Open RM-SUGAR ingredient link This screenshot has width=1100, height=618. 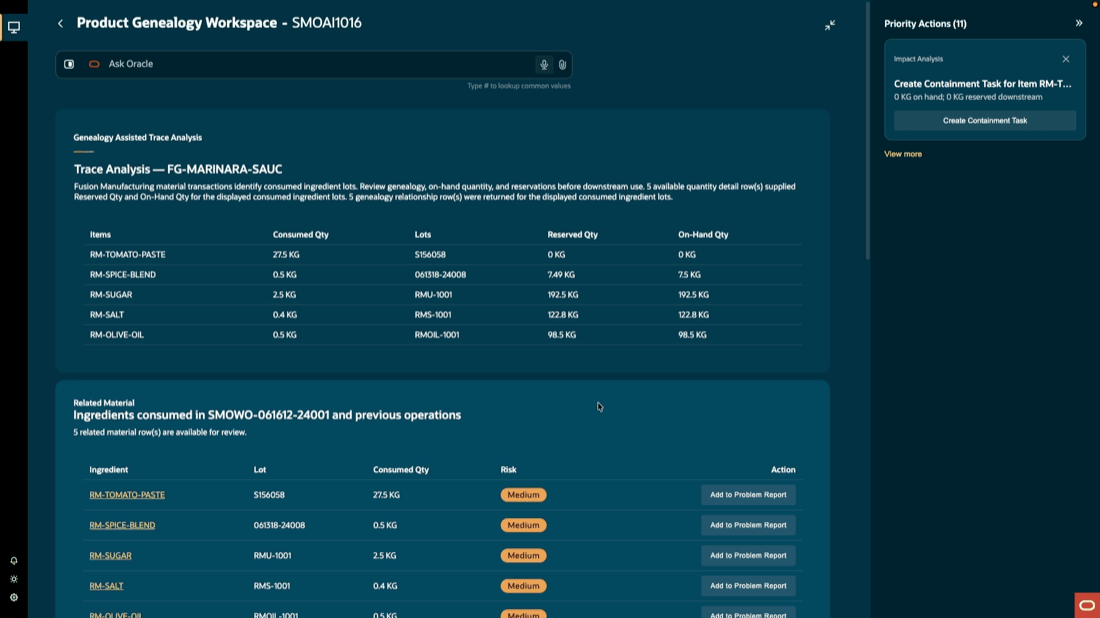pos(110,556)
